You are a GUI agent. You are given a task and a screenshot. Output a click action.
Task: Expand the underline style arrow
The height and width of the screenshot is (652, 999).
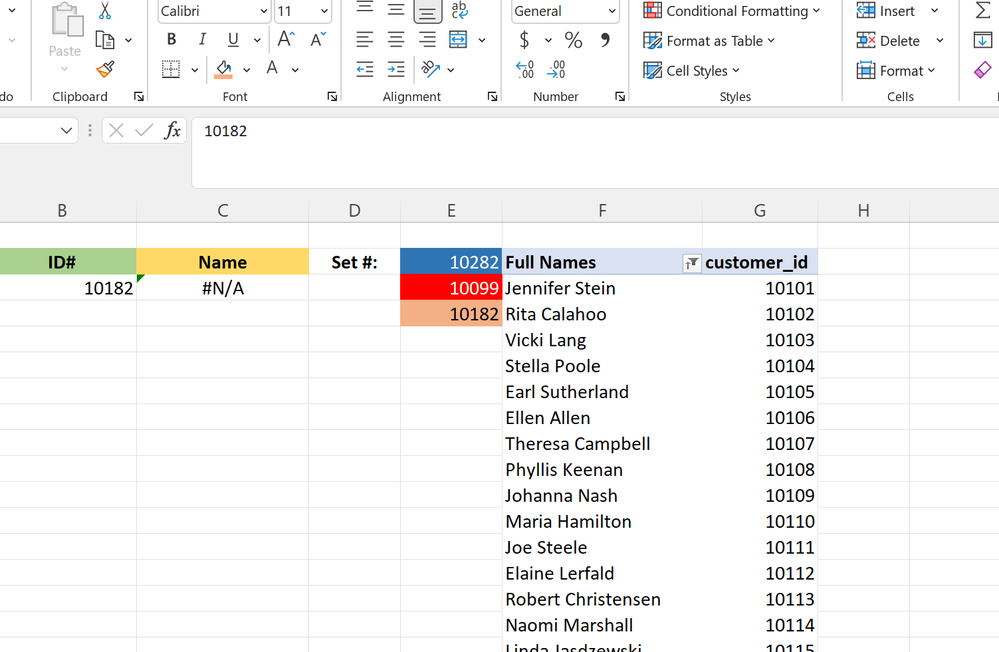click(257, 40)
